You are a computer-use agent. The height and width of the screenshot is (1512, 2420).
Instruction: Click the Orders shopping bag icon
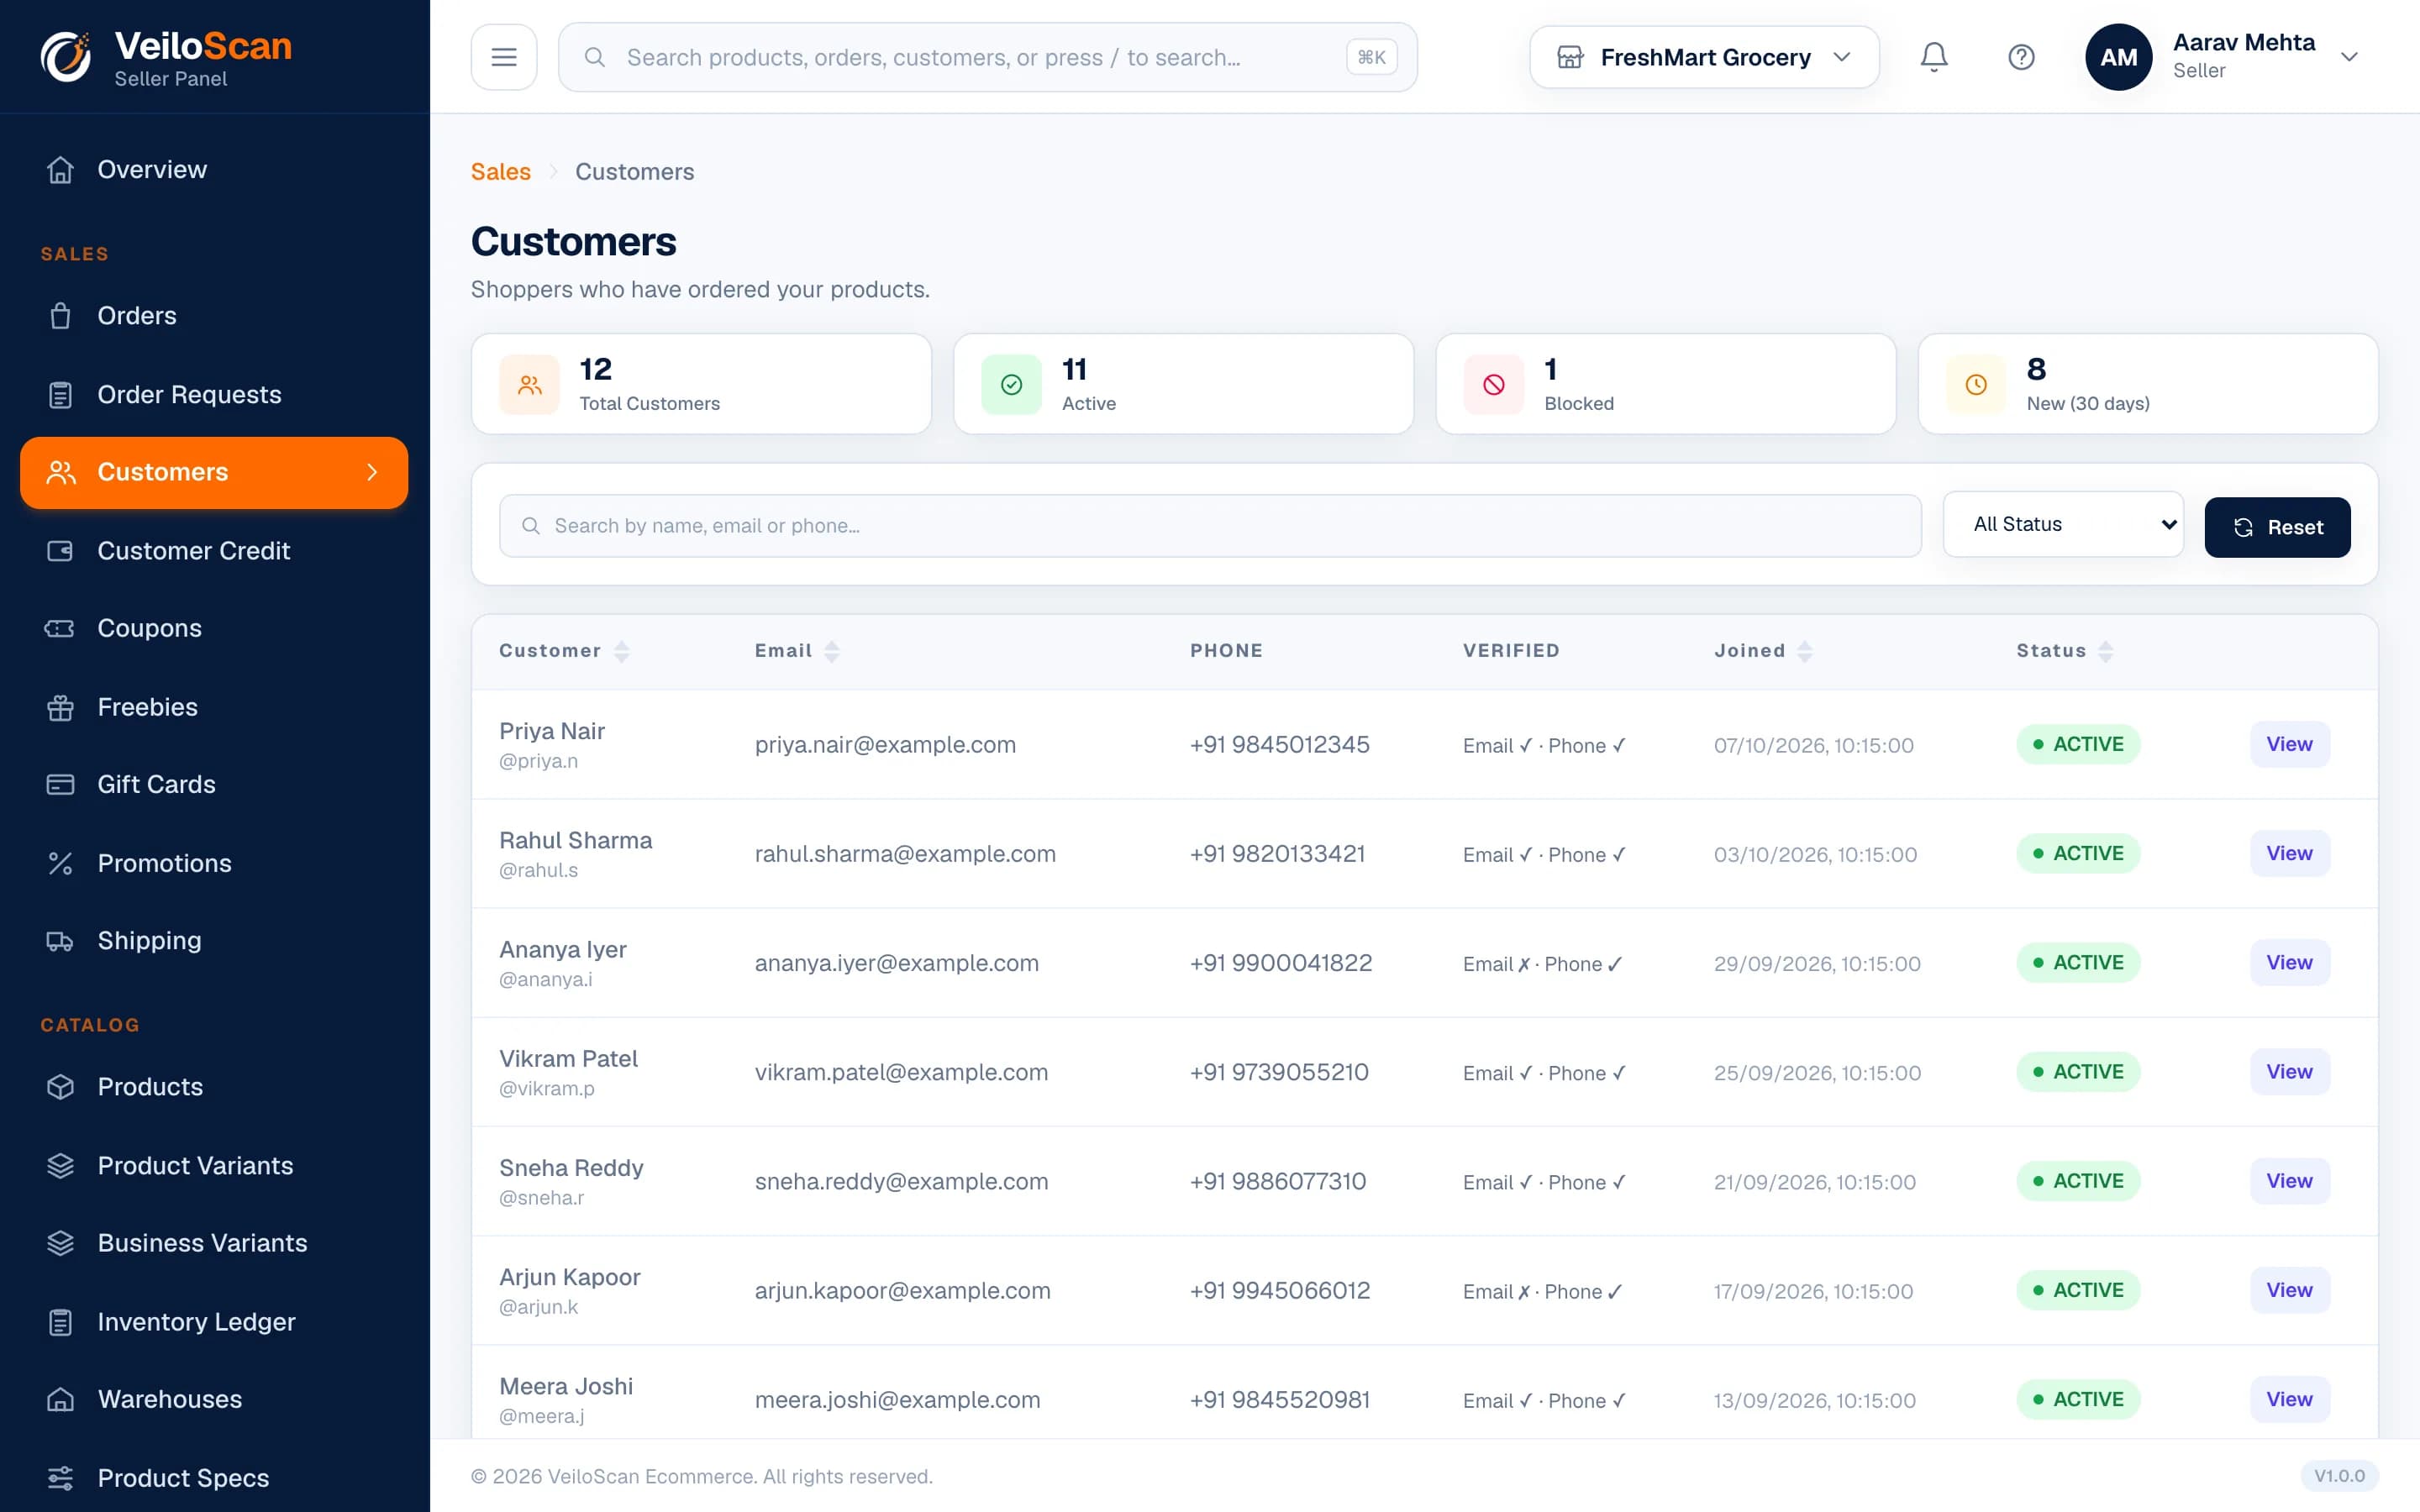pyautogui.click(x=60, y=316)
